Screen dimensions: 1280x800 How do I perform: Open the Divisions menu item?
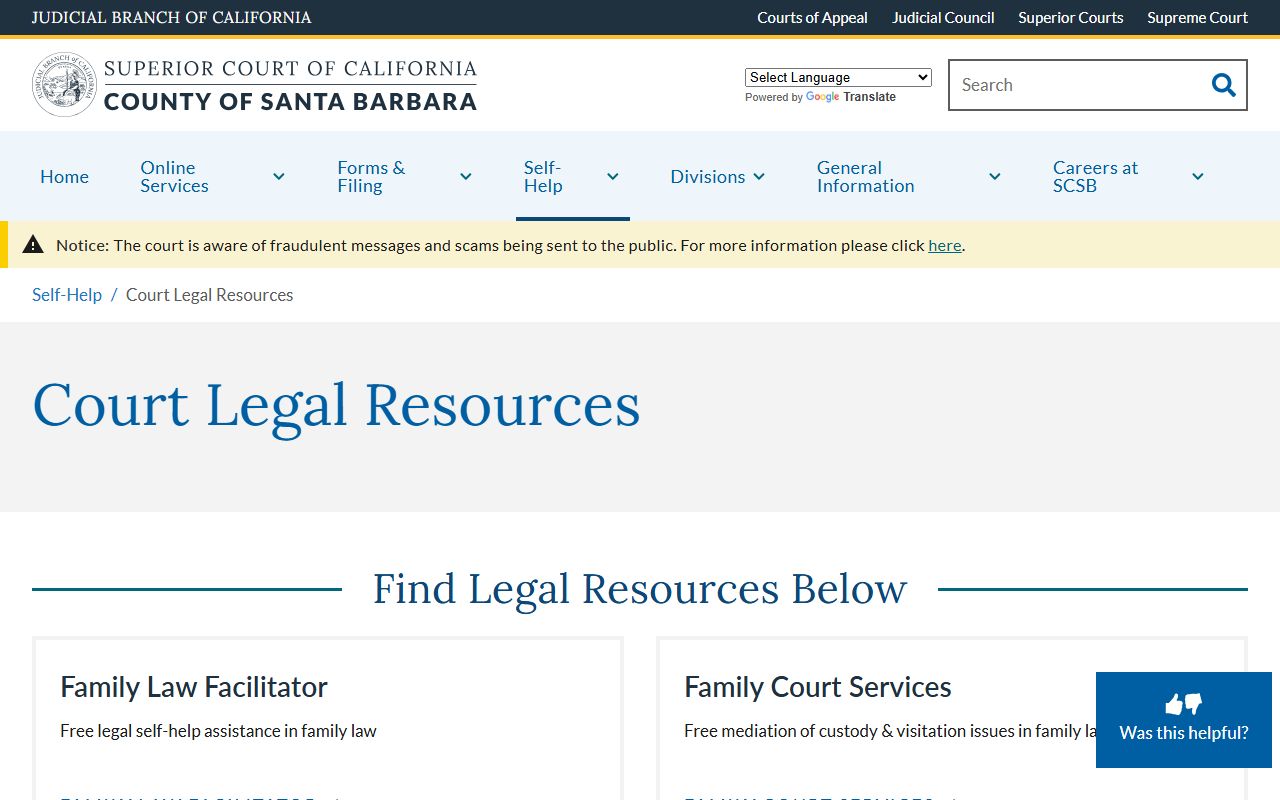708,177
